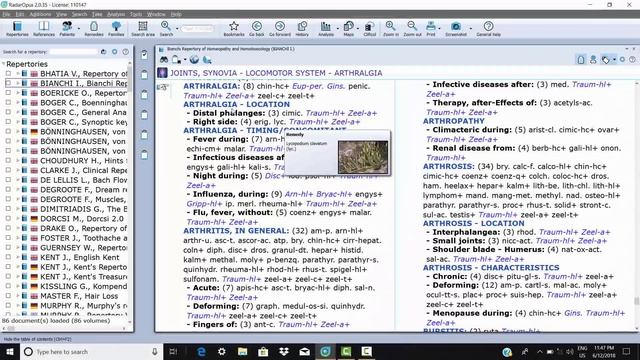Expand the GUERNSEY W. tree node
This screenshot has width=640, height=360.
pos(18,248)
